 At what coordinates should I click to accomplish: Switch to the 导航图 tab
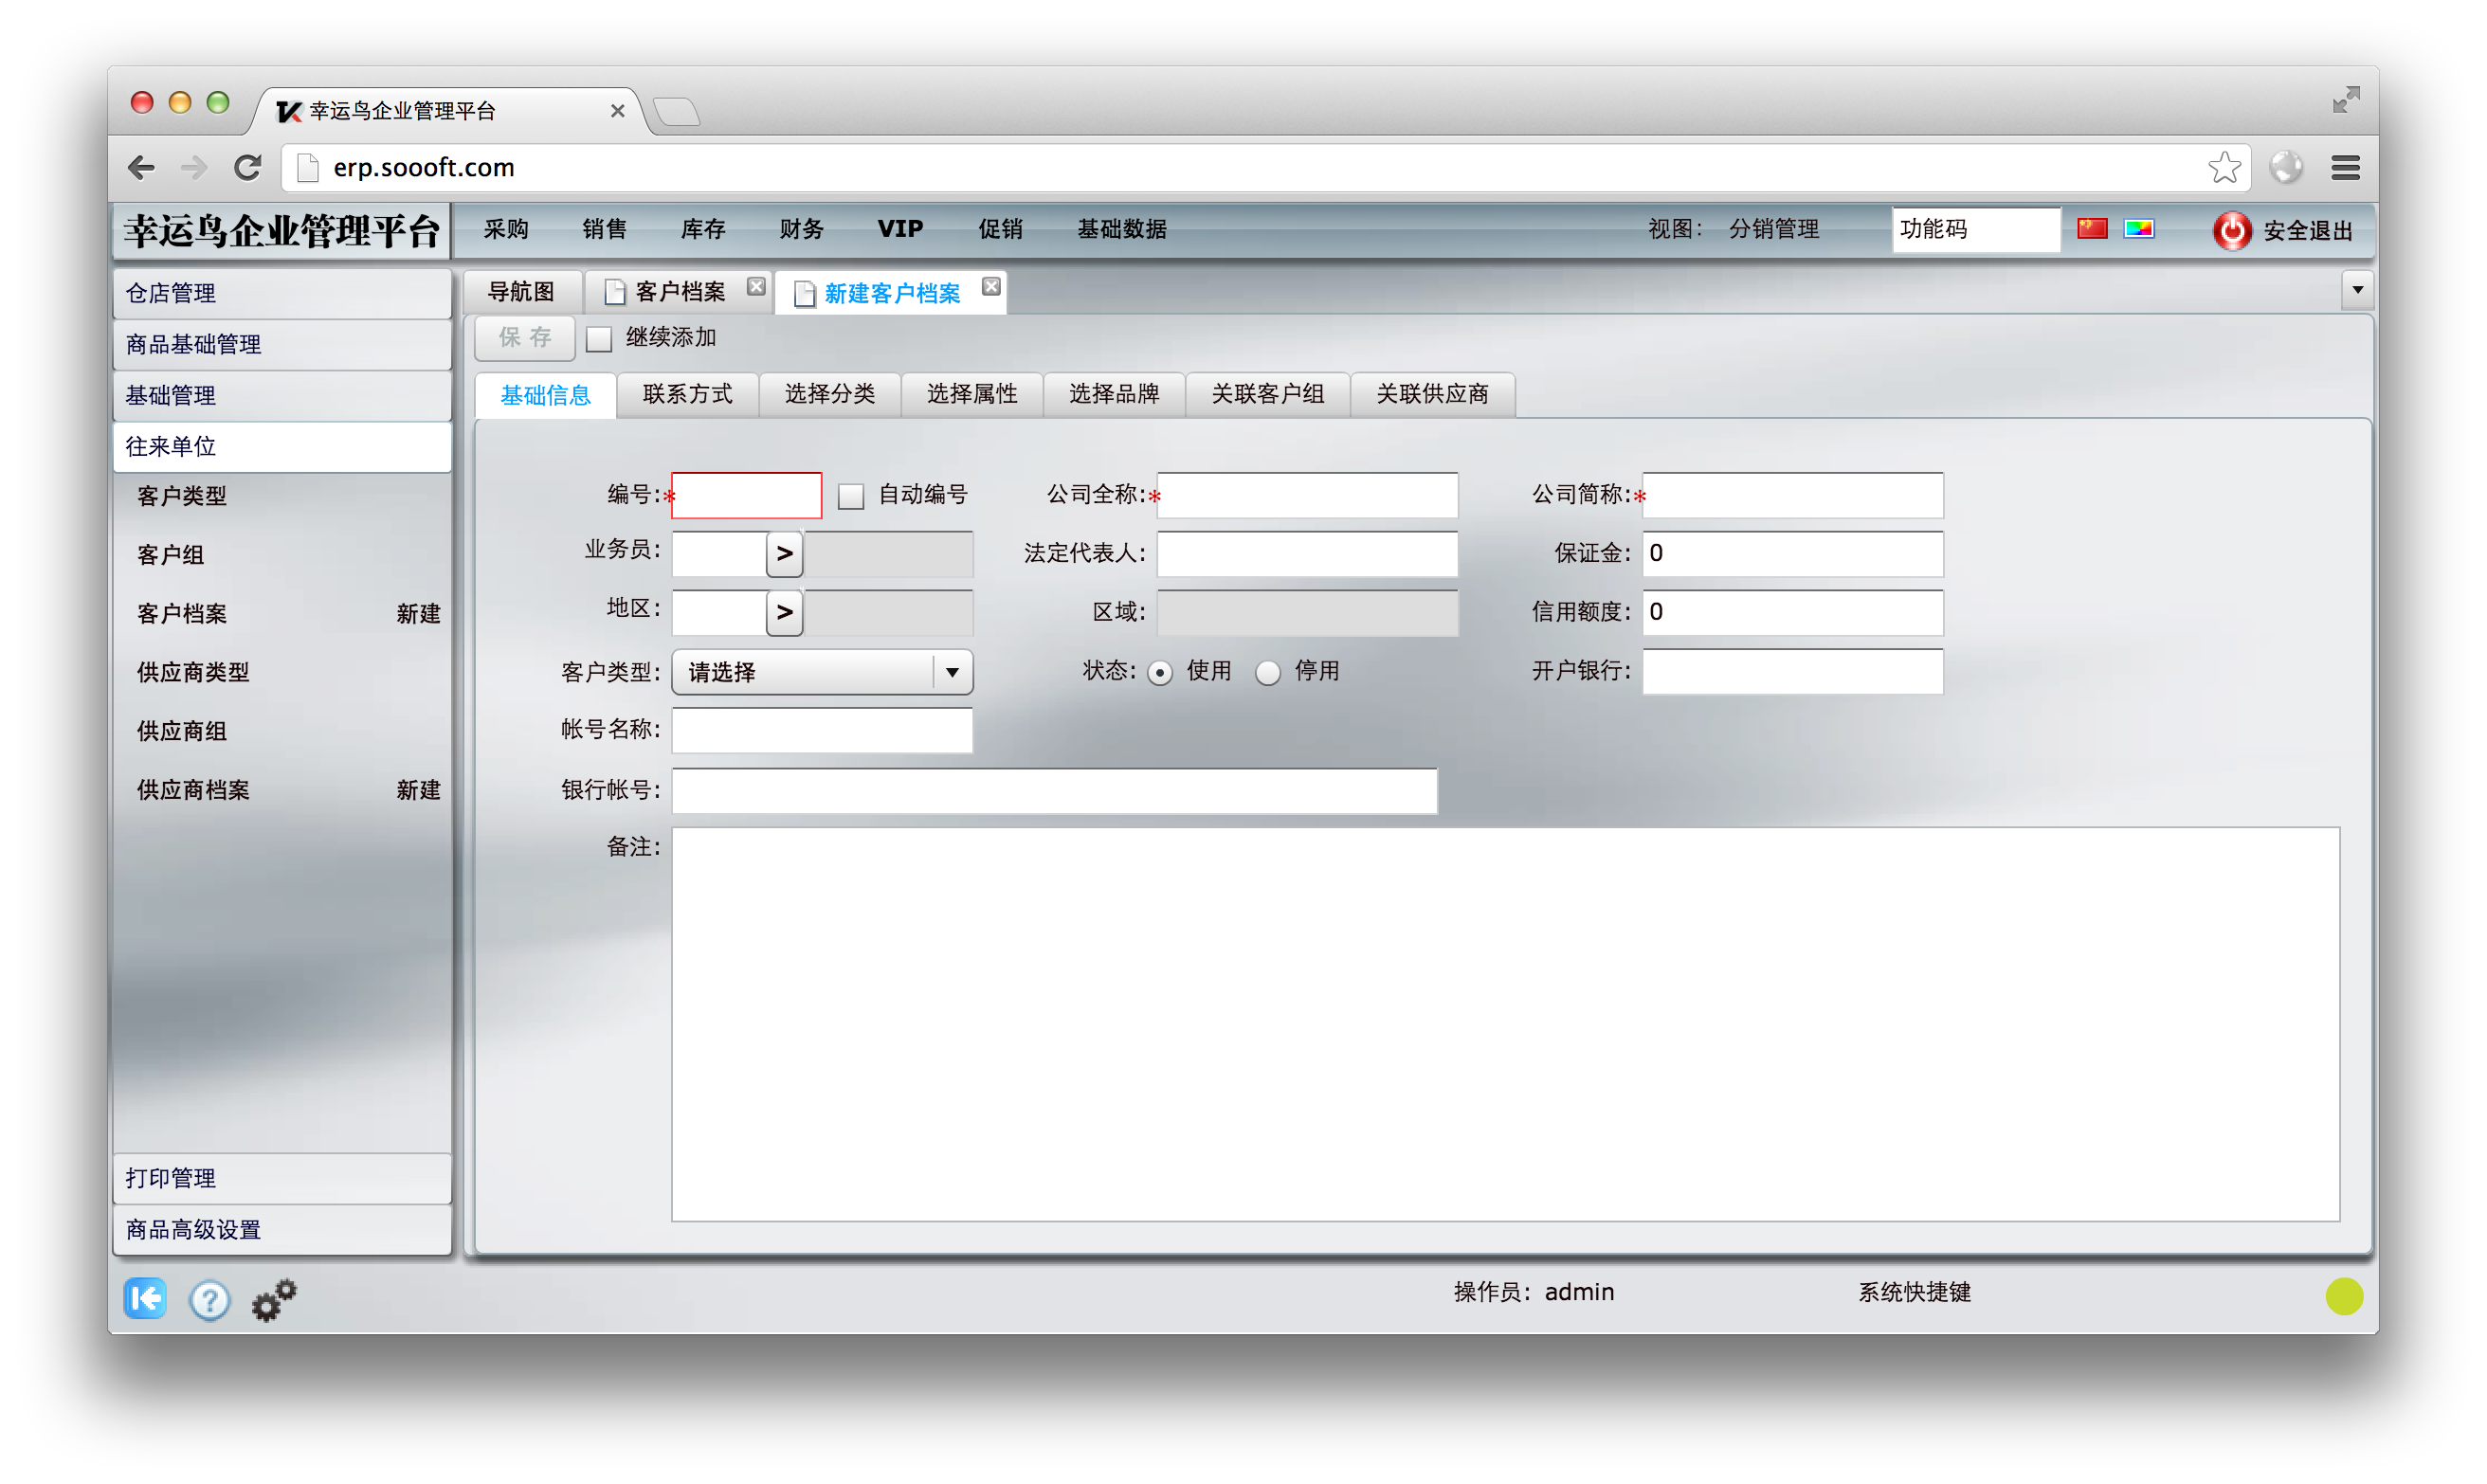521,291
